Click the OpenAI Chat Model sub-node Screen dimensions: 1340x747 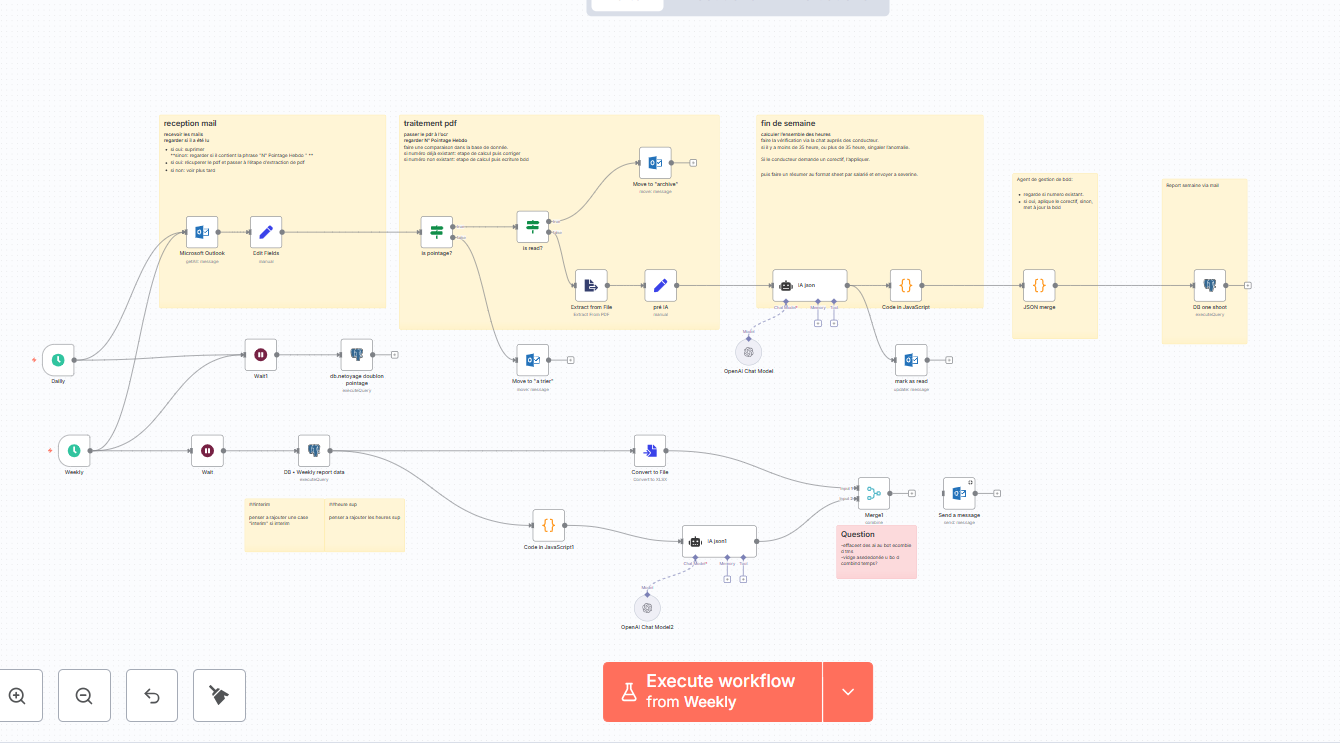coord(748,352)
